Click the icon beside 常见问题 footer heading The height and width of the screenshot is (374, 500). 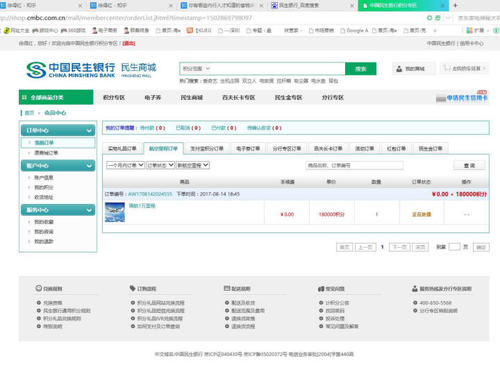point(321,289)
